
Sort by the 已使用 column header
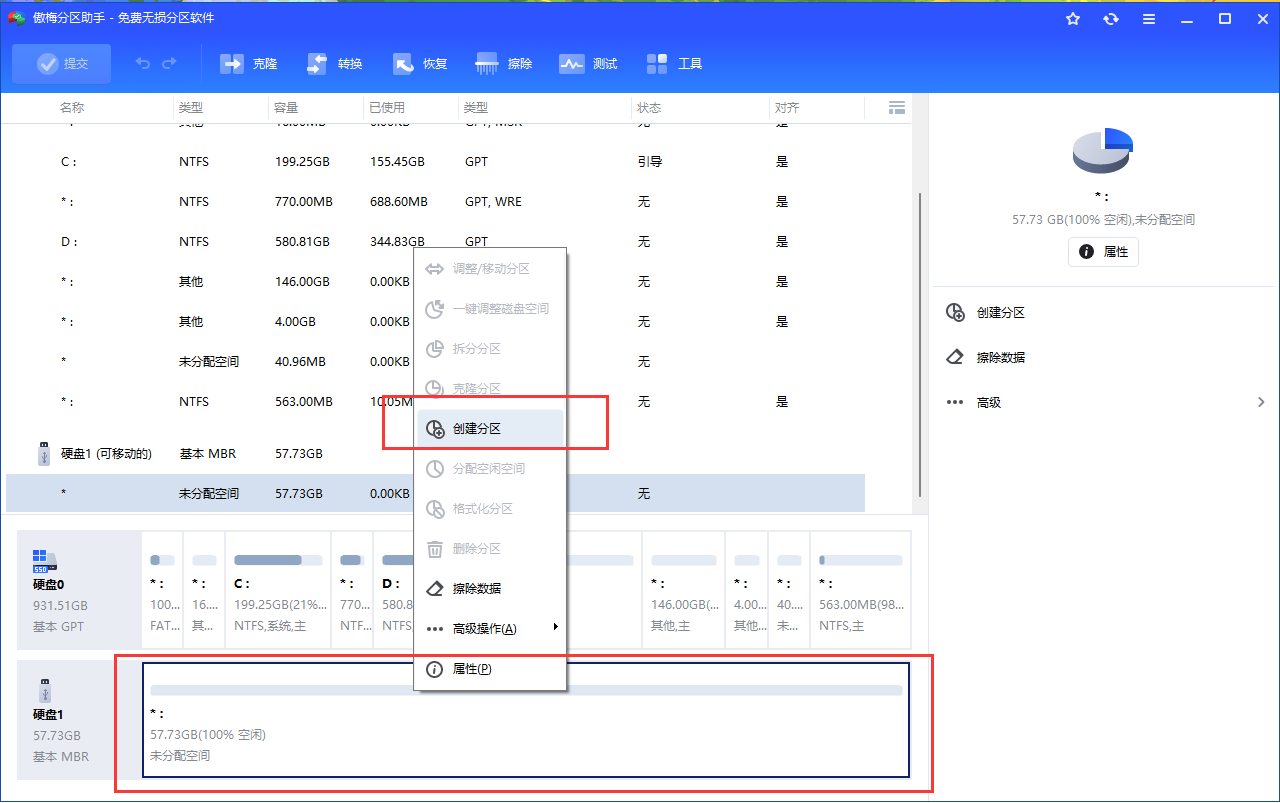click(x=387, y=108)
